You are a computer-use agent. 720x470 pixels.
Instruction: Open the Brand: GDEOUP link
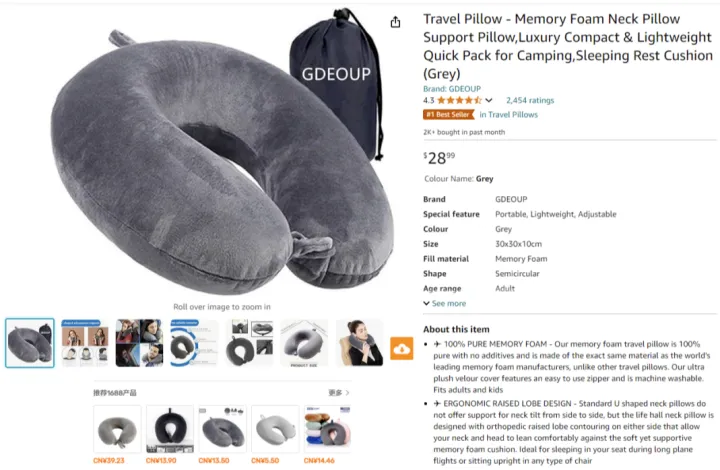pos(452,89)
